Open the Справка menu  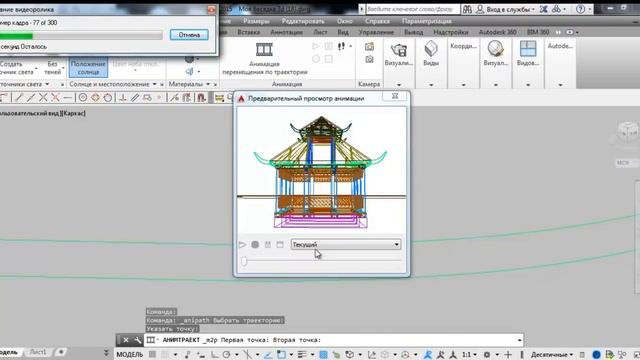377,21
